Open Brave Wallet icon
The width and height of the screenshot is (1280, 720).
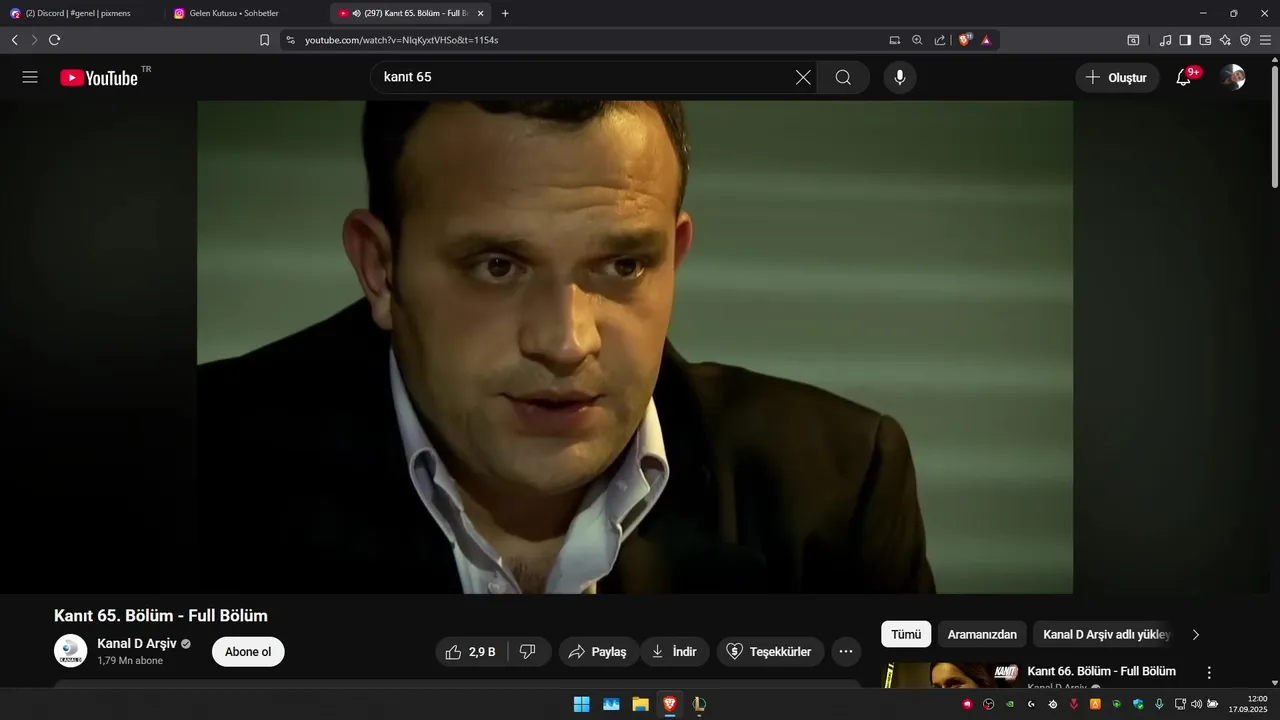pos(1205,40)
